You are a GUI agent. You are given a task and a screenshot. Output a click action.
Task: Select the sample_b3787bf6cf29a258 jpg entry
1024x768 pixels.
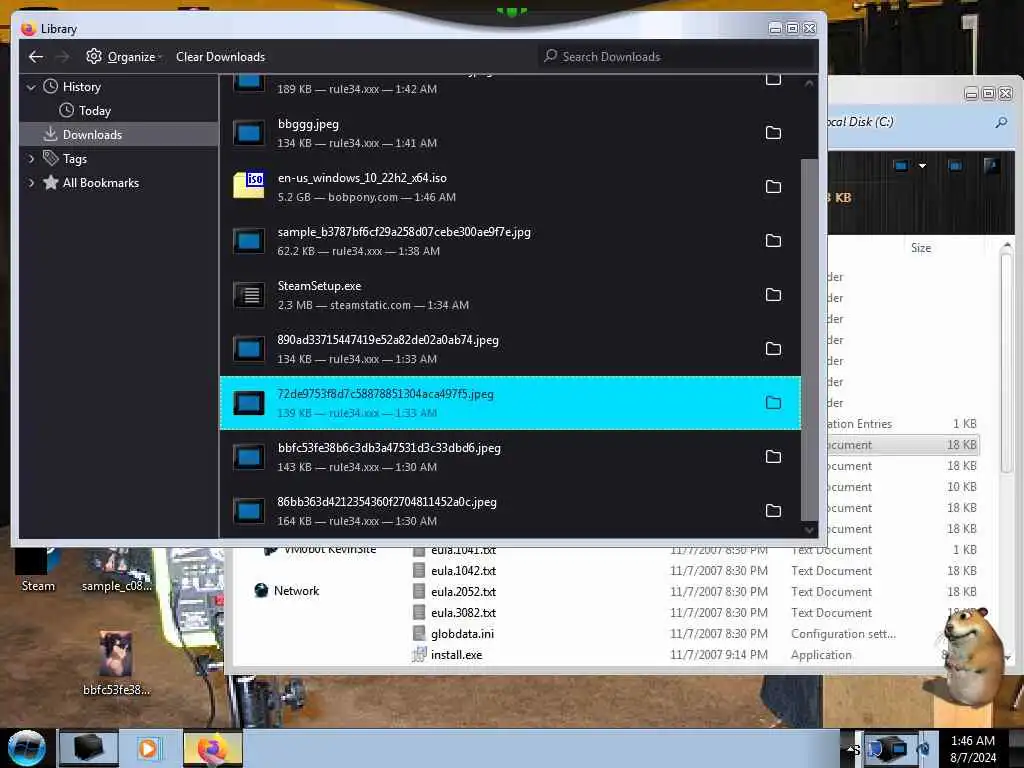pyautogui.click(x=510, y=240)
